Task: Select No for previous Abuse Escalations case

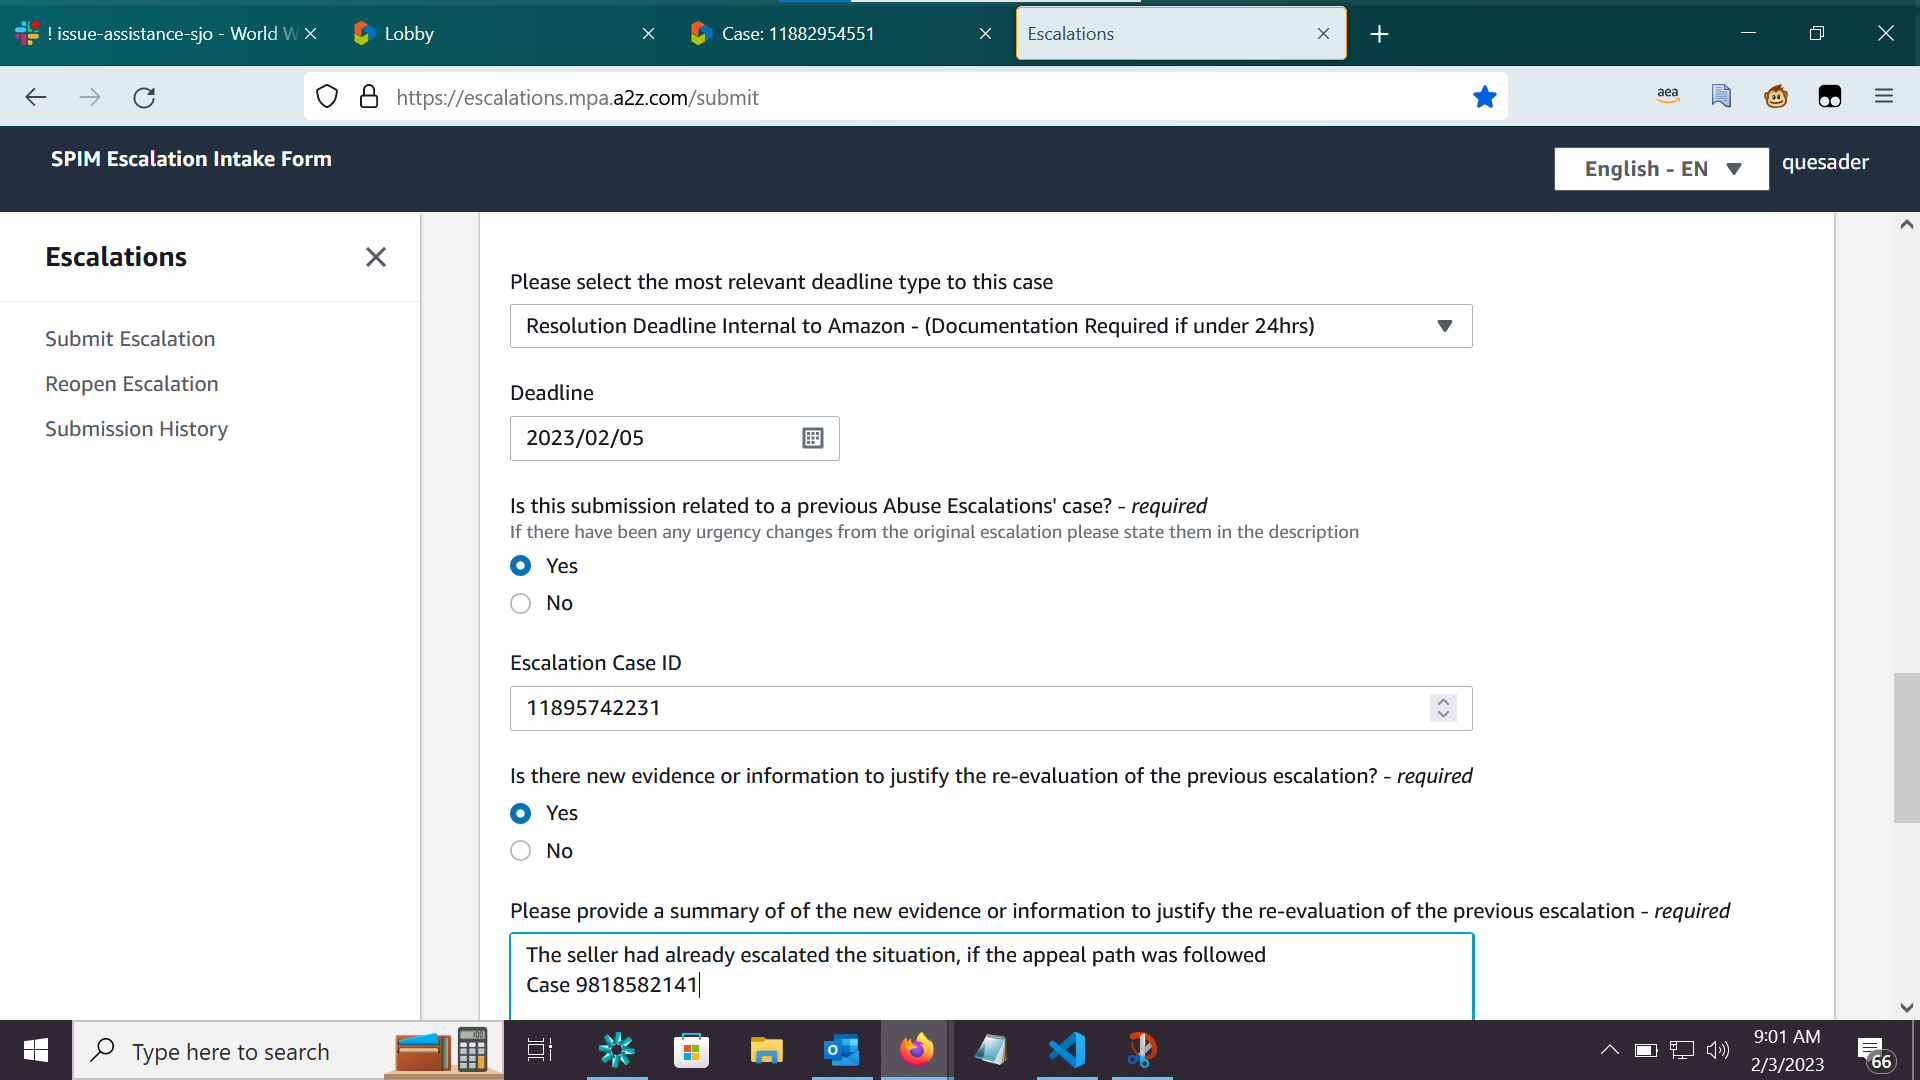Action: tap(520, 603)
